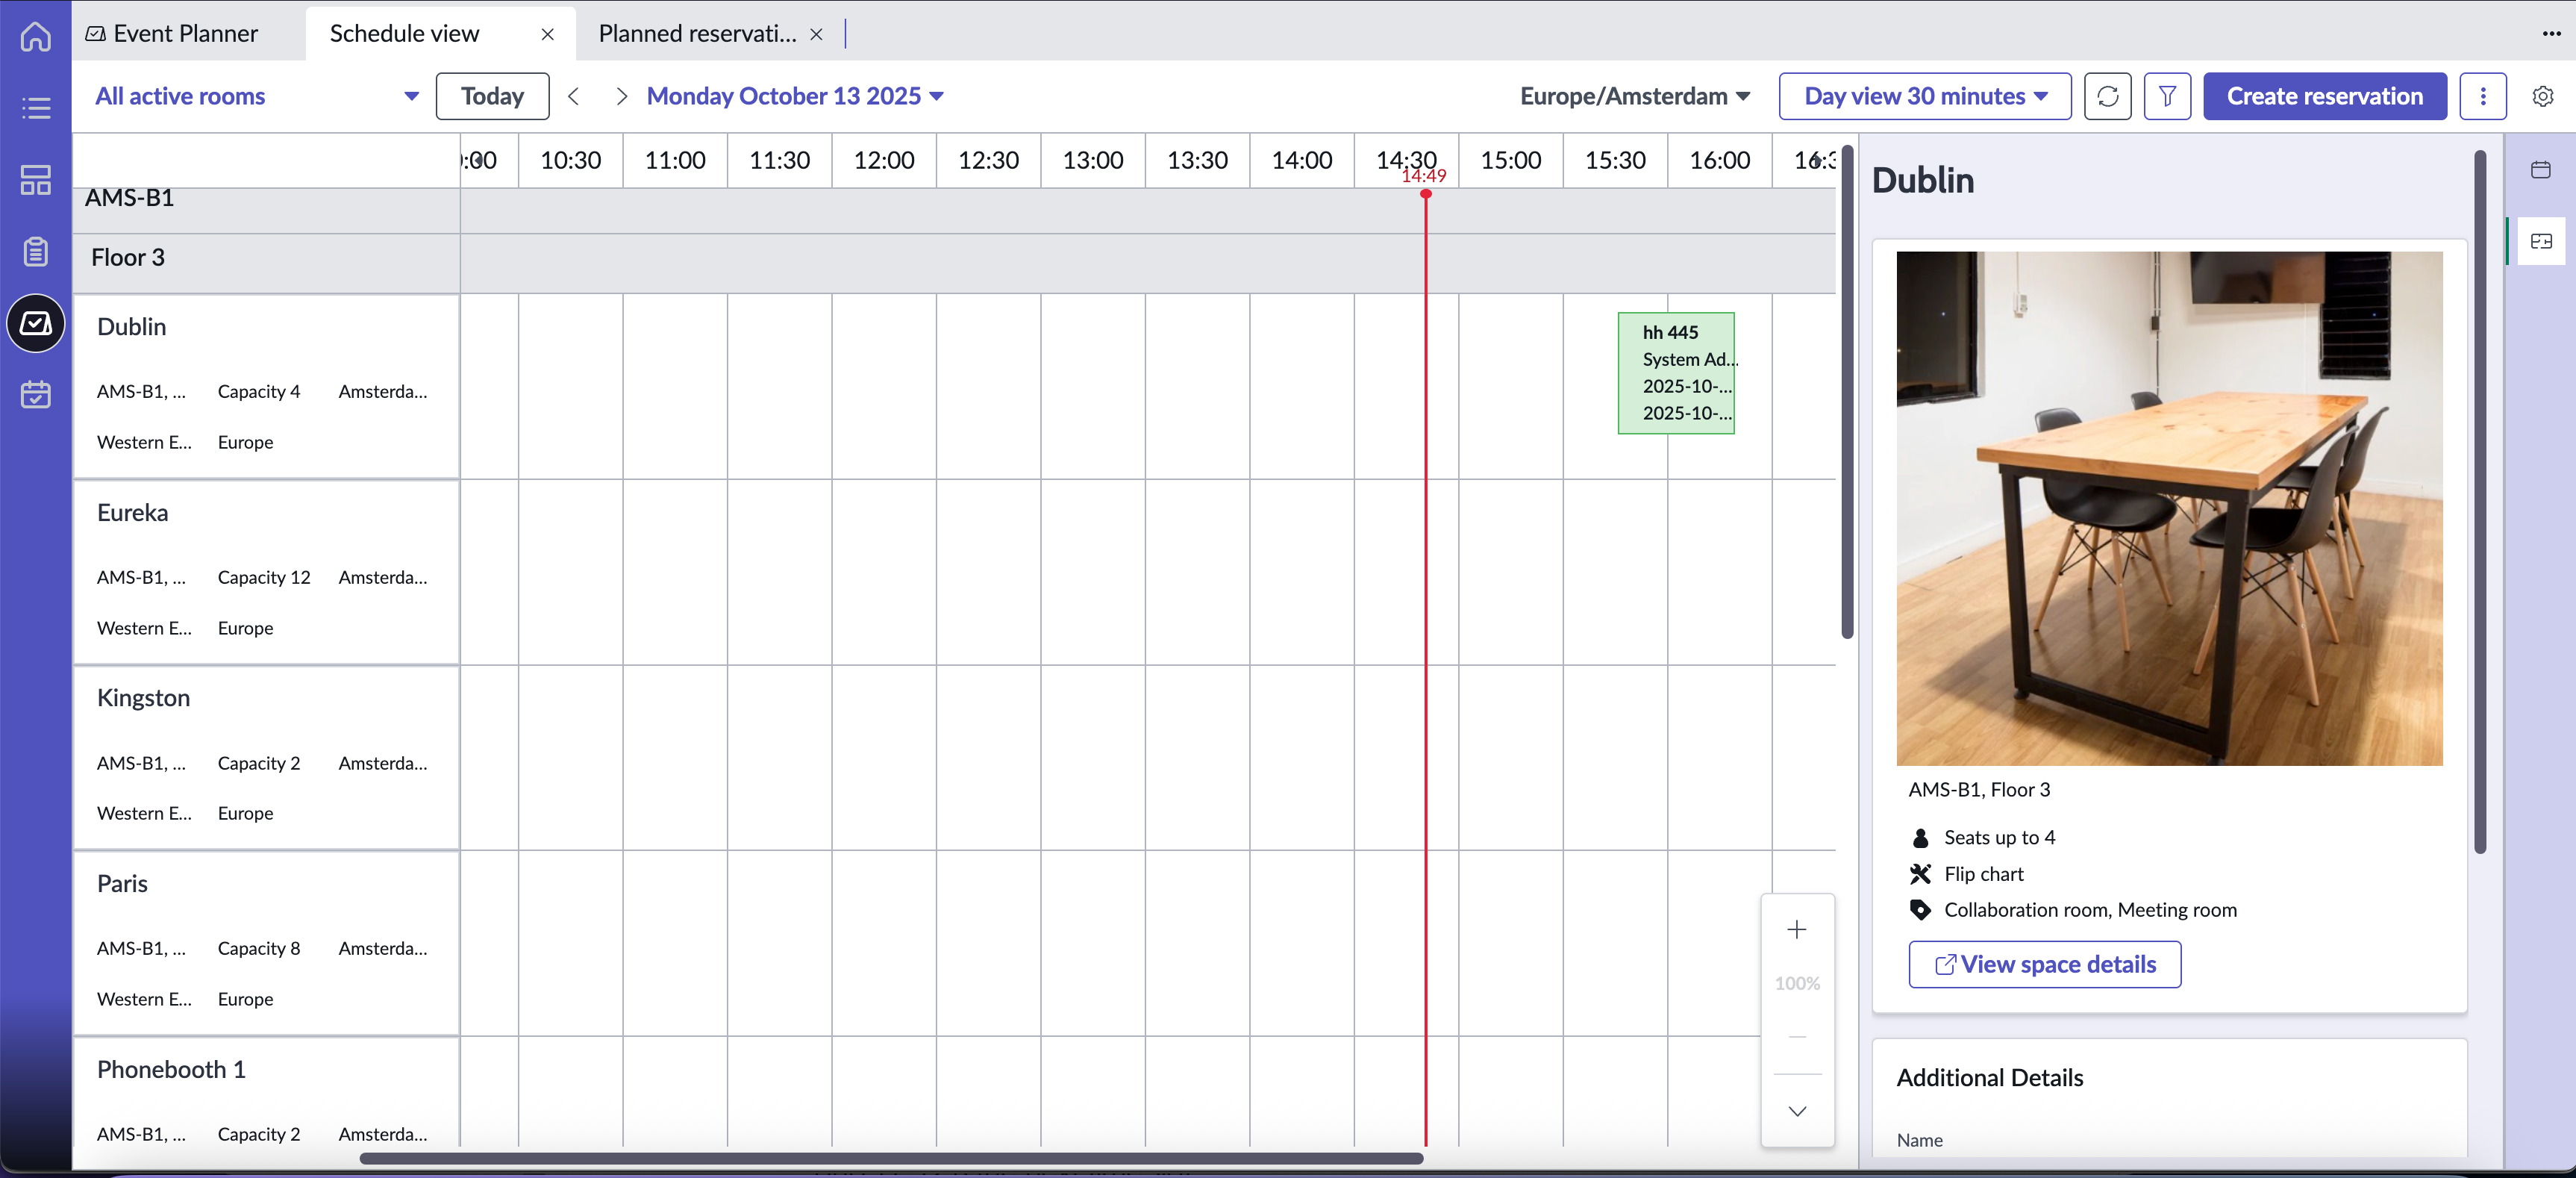
Task: Go to next day arrow
Action: [621, 96]
